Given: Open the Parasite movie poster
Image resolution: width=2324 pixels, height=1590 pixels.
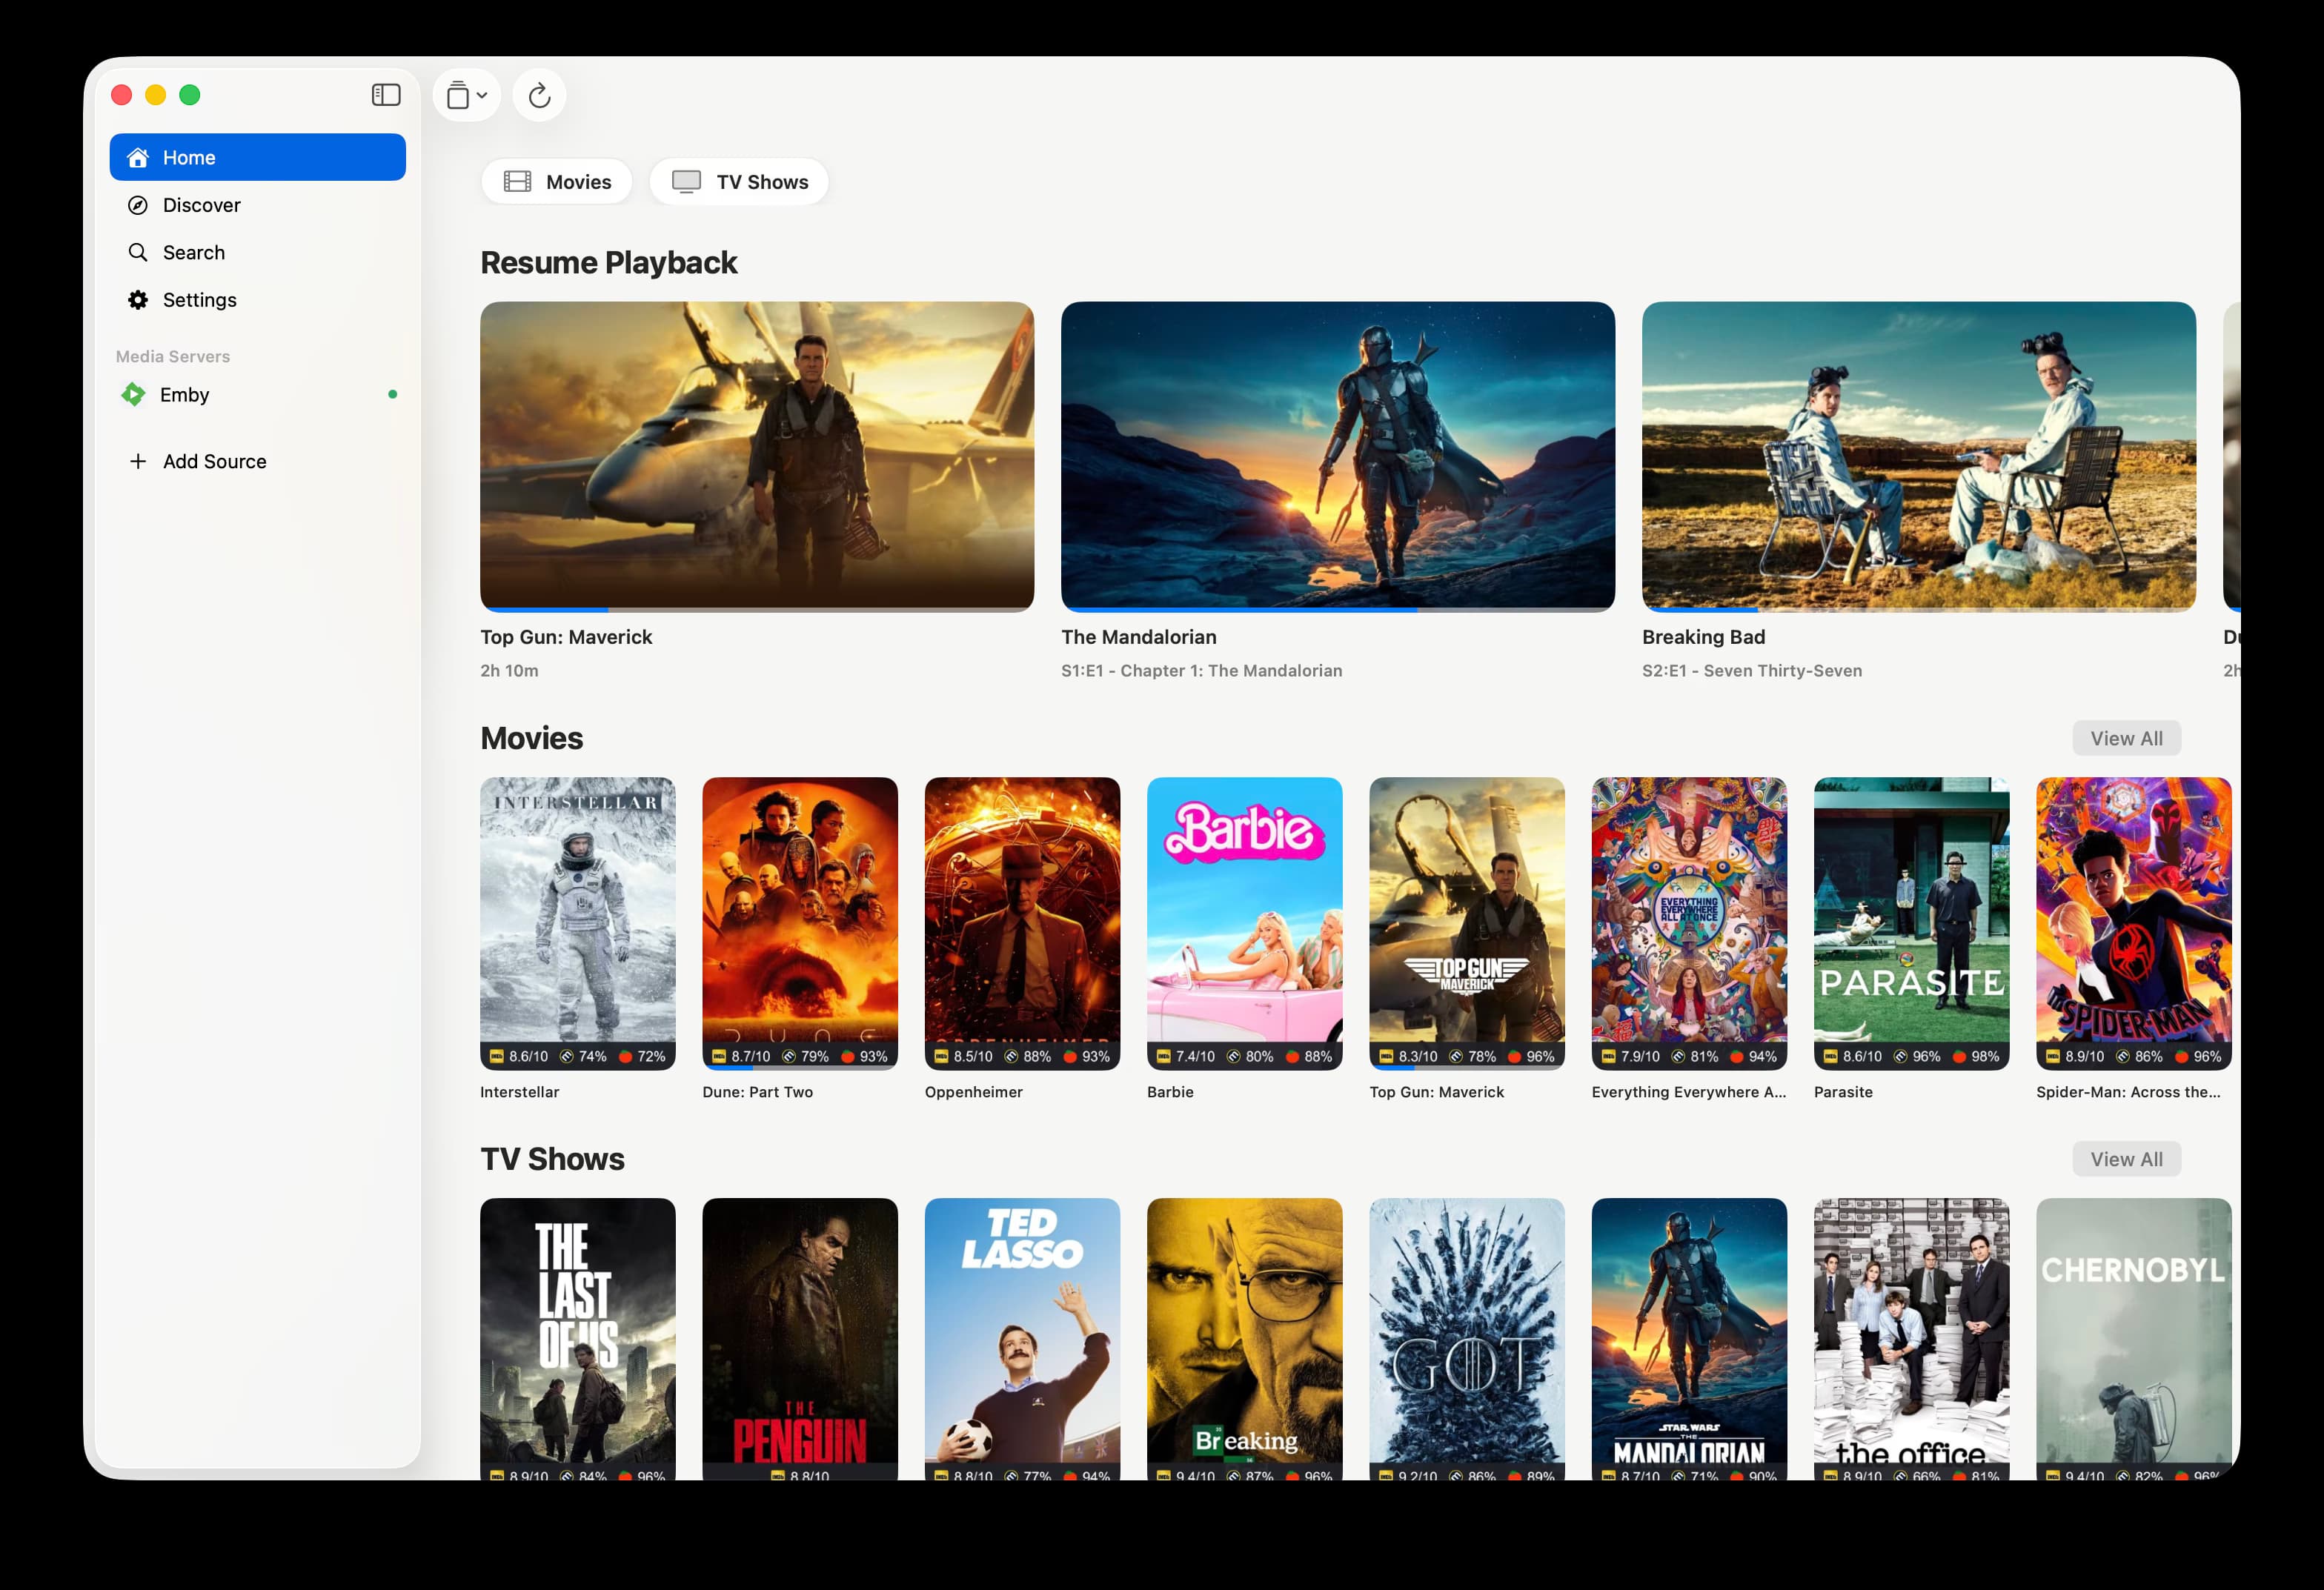Looking at the screenshot, I should coord(1912,923).
